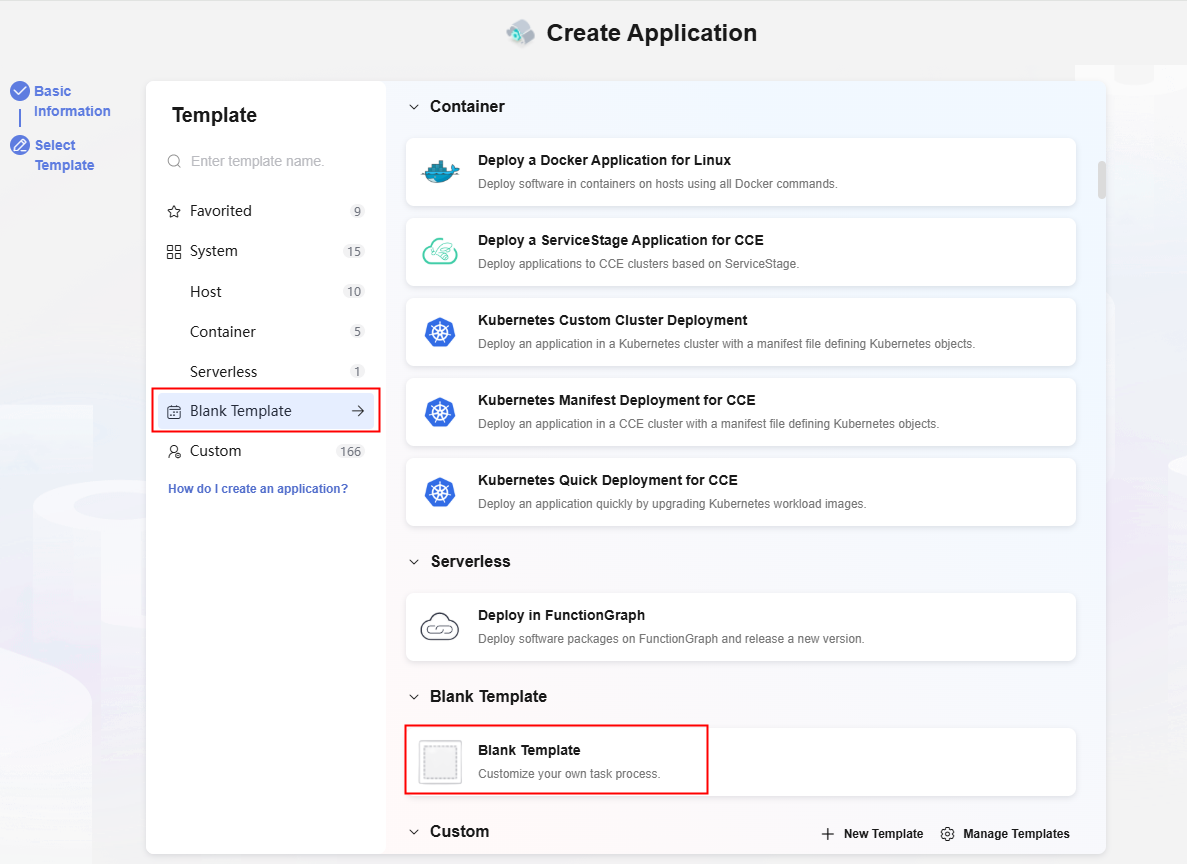
Task: Select the Custom category in sidebar
Action: tap(266, 451)
